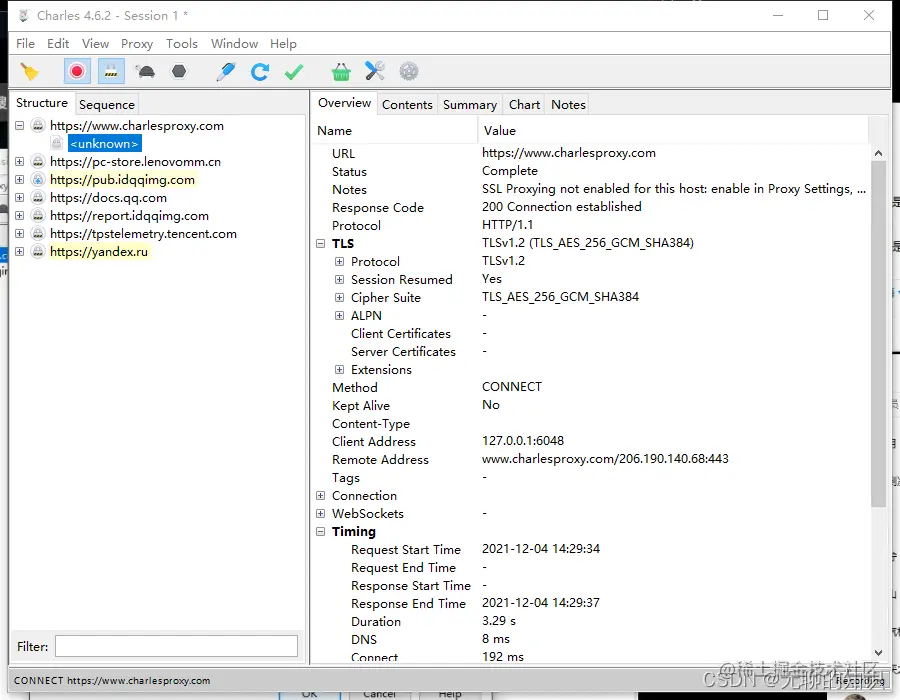Click the lock icon beside docs.qq.com
The height and width of the screenshot is (700, 900).
38,197
